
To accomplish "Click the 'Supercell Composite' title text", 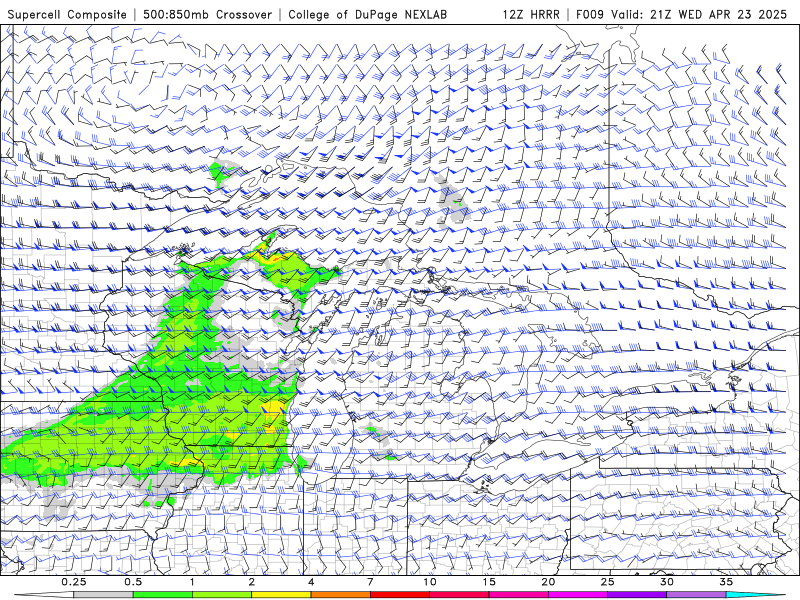I will [x=67, y=15].
